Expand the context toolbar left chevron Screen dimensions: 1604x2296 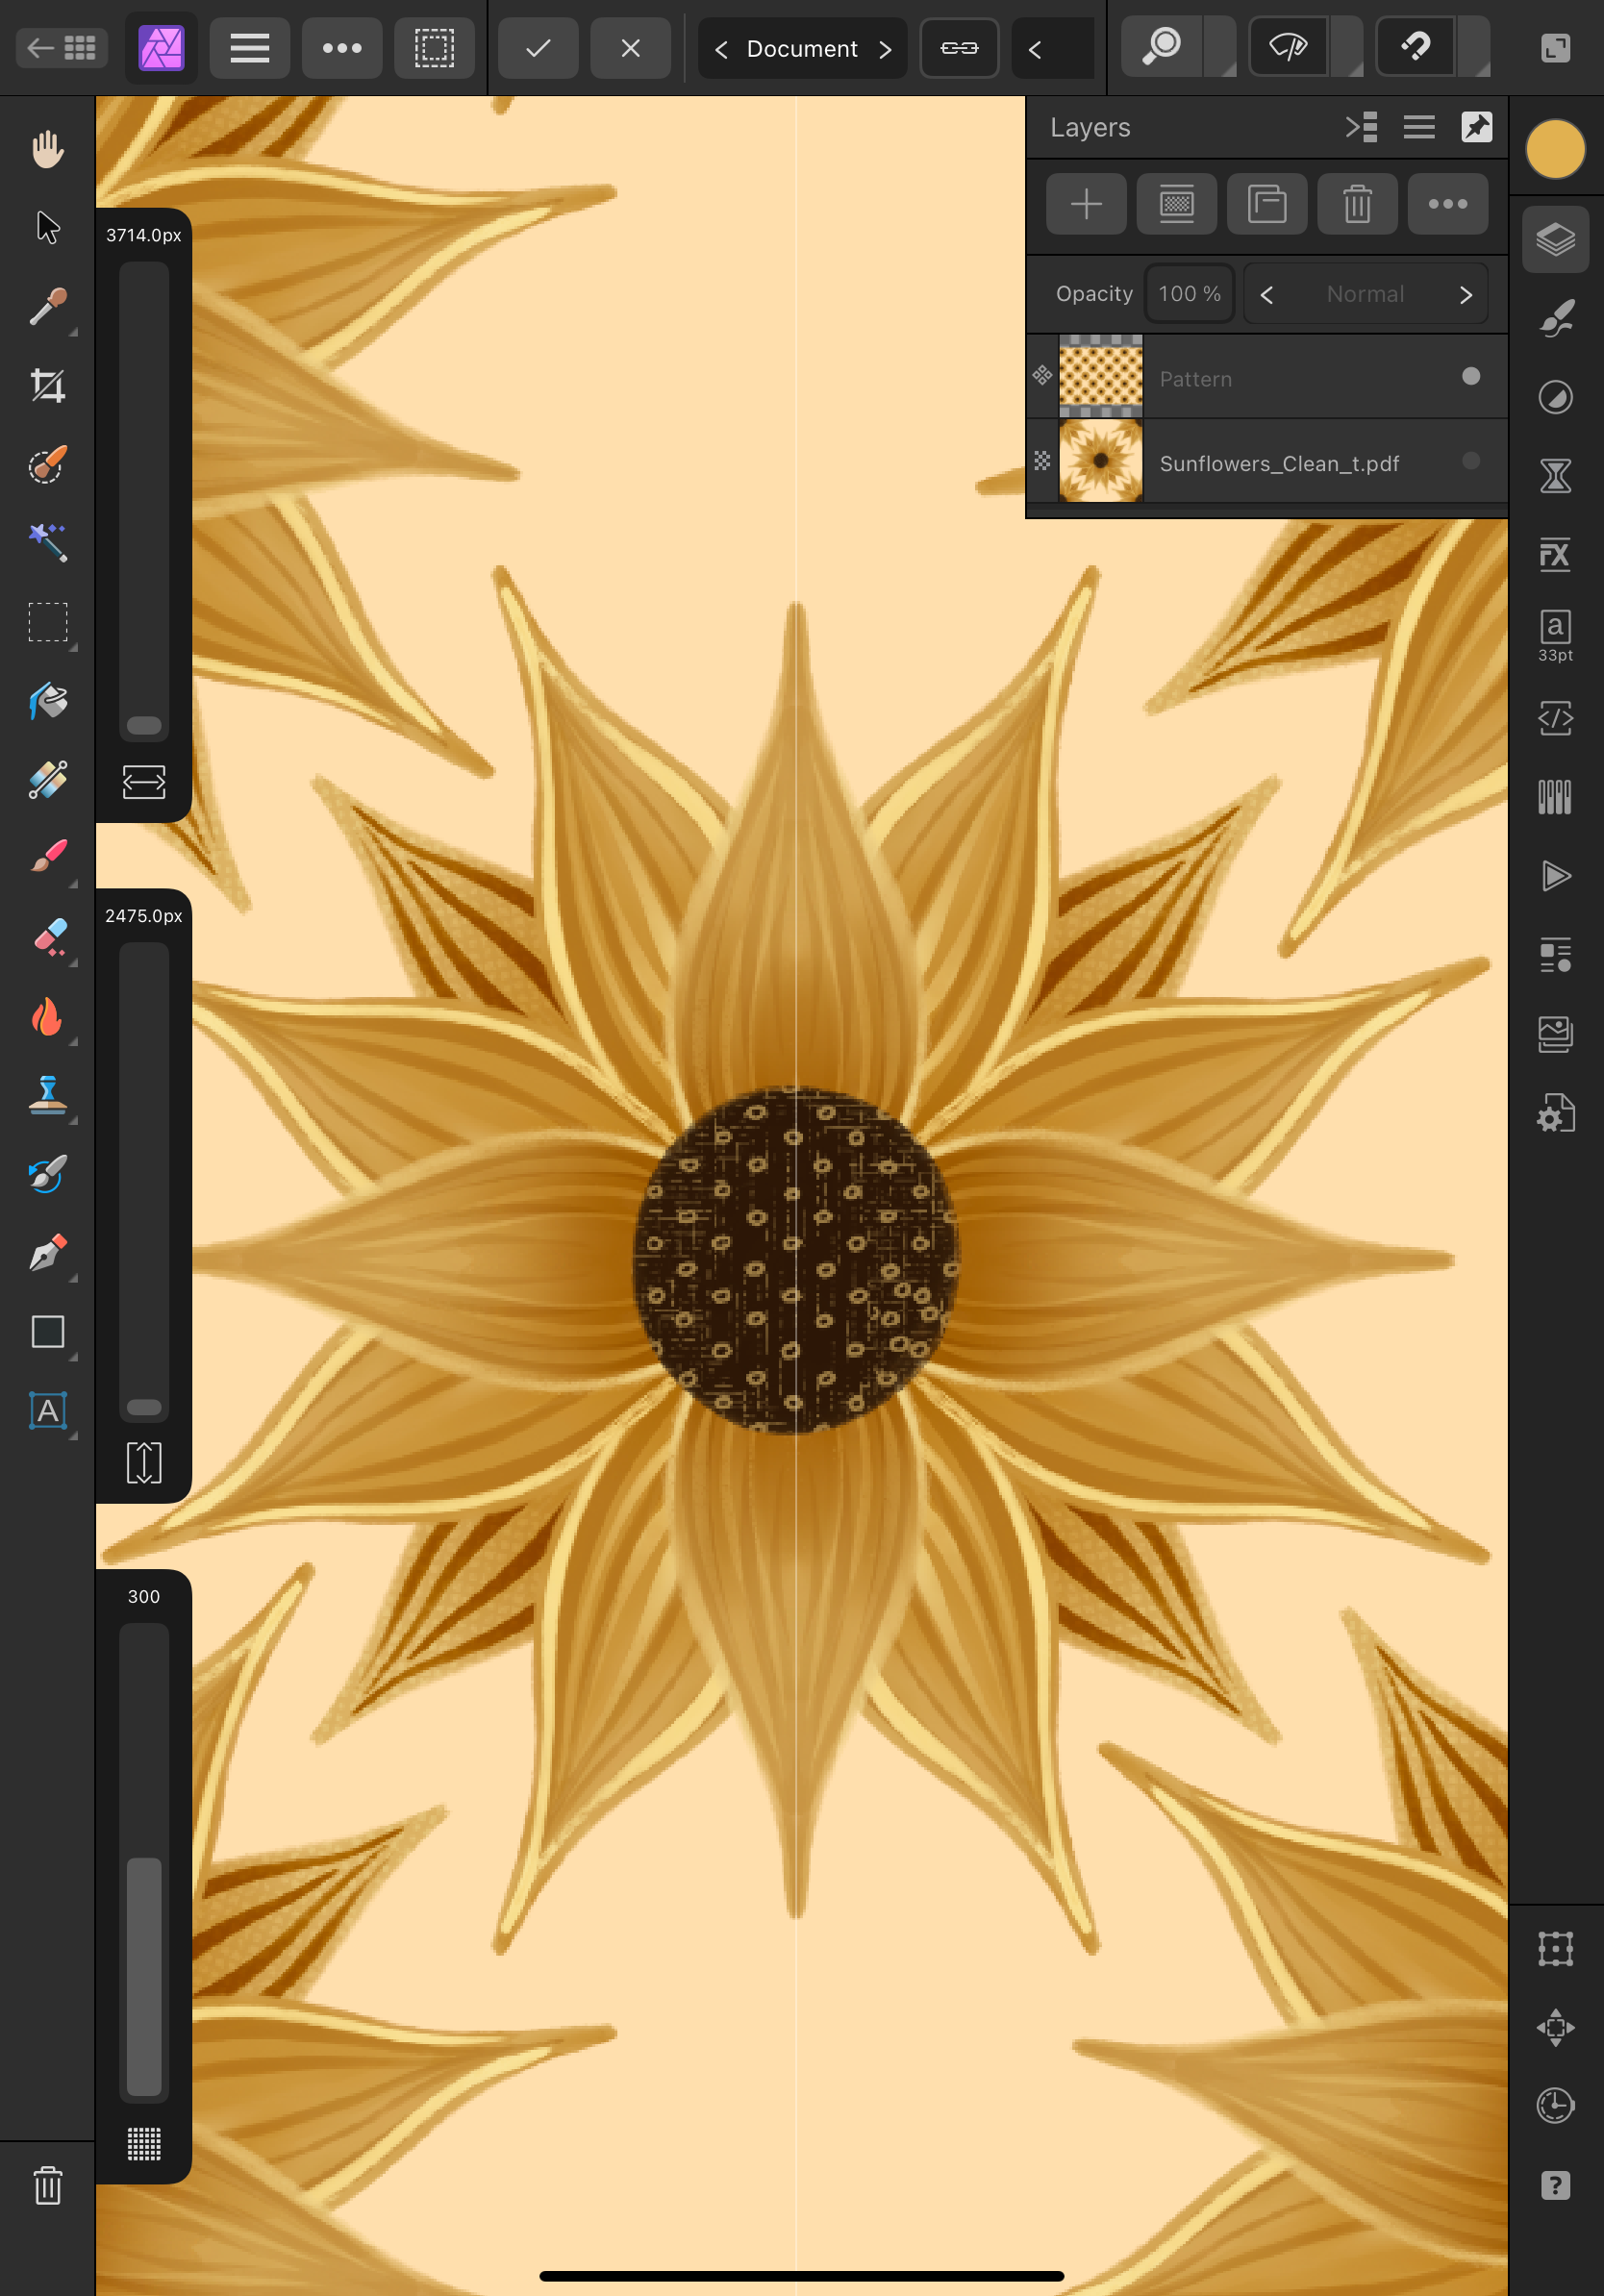coord(1035,49)
